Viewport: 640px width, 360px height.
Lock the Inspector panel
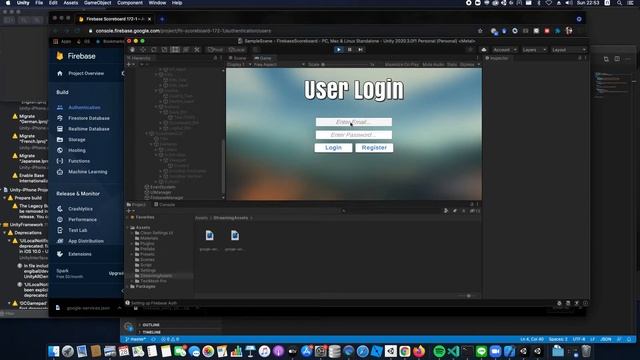(580, 58)
